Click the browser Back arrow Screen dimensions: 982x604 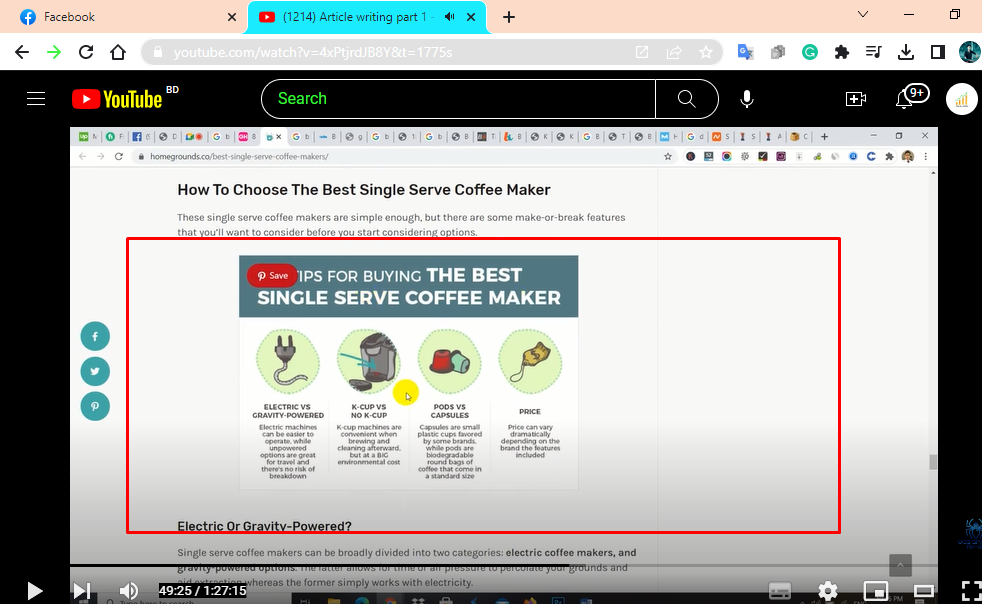pos(22,52)
